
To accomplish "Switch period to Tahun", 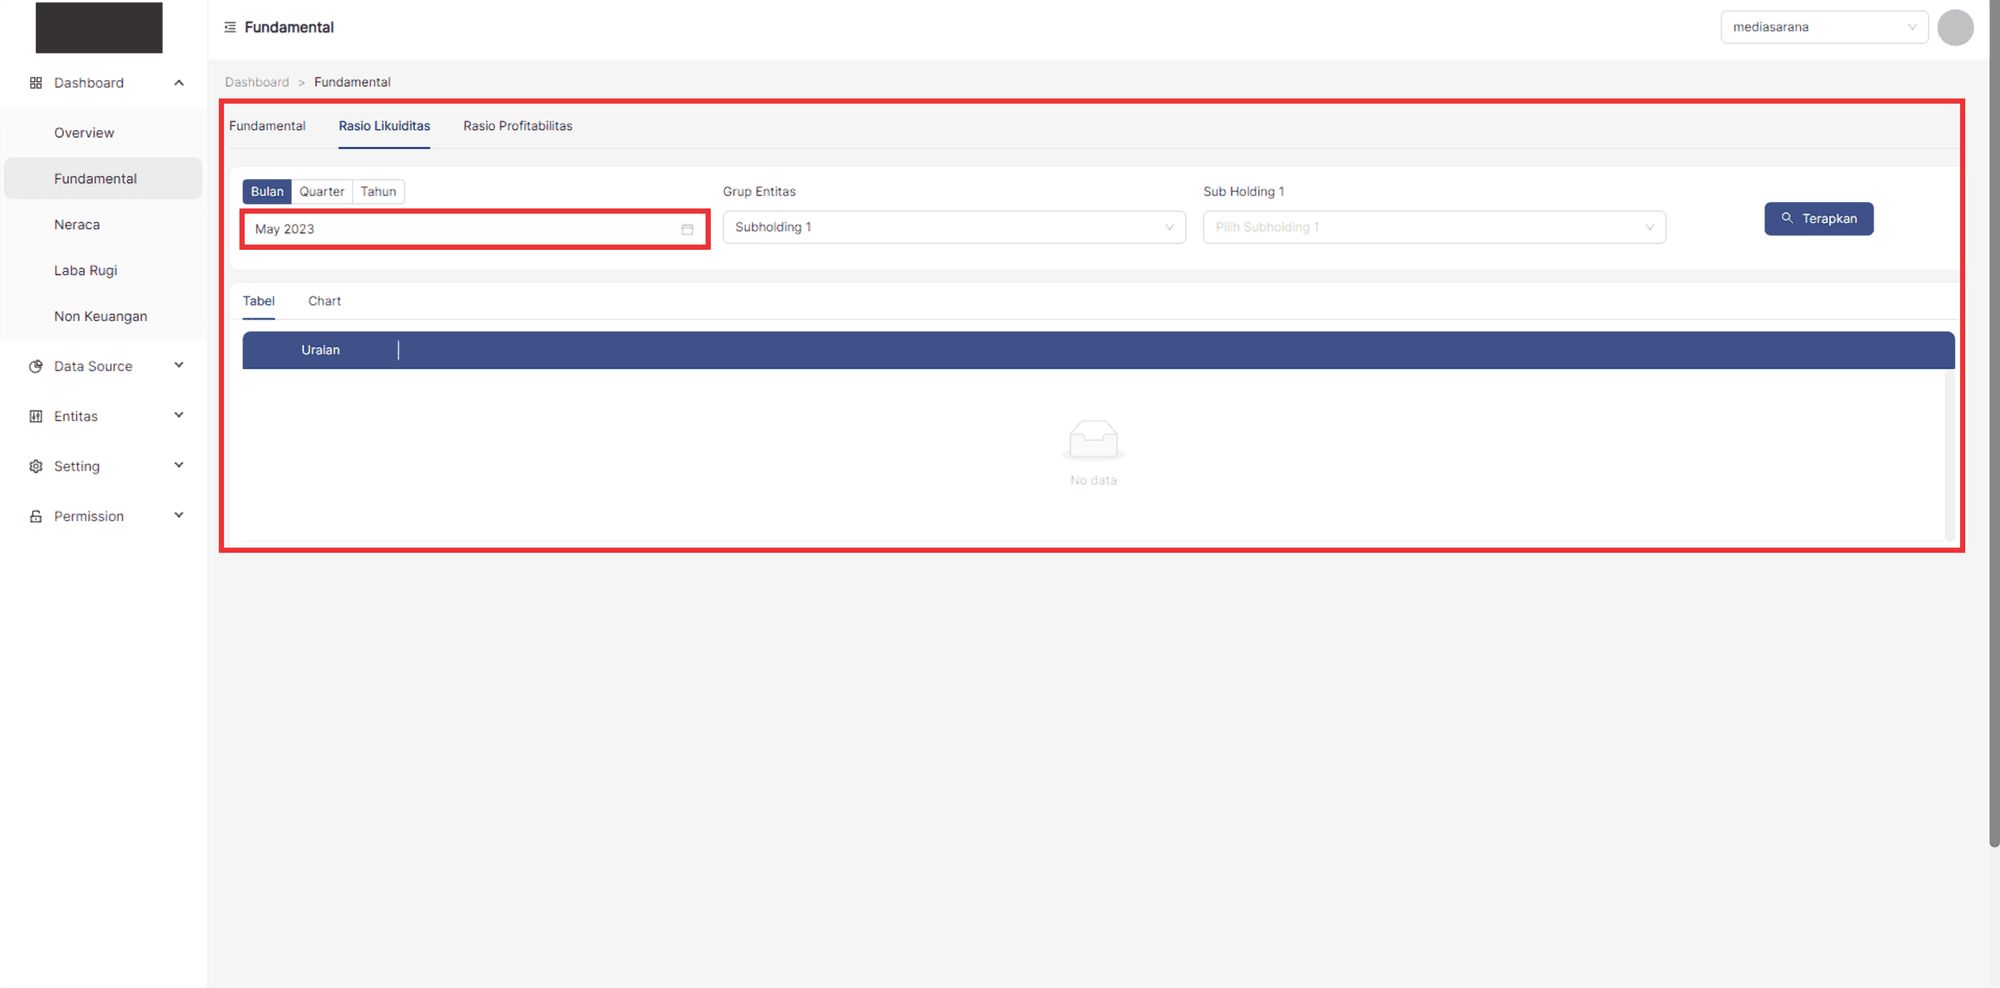I will pos(378,191).
